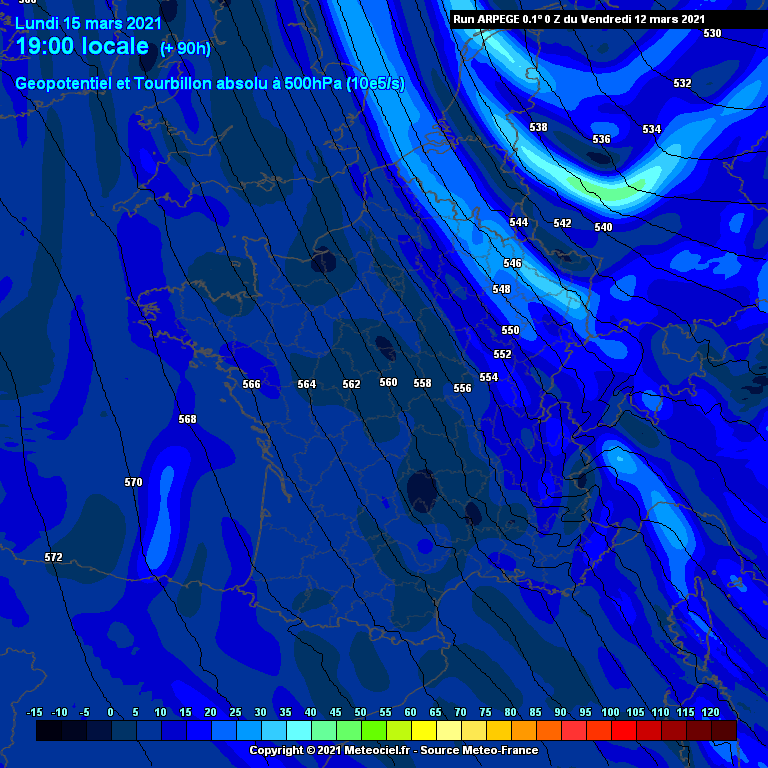
Task: Click the '19:00 locale' time label
Action: tap(82, 47)
